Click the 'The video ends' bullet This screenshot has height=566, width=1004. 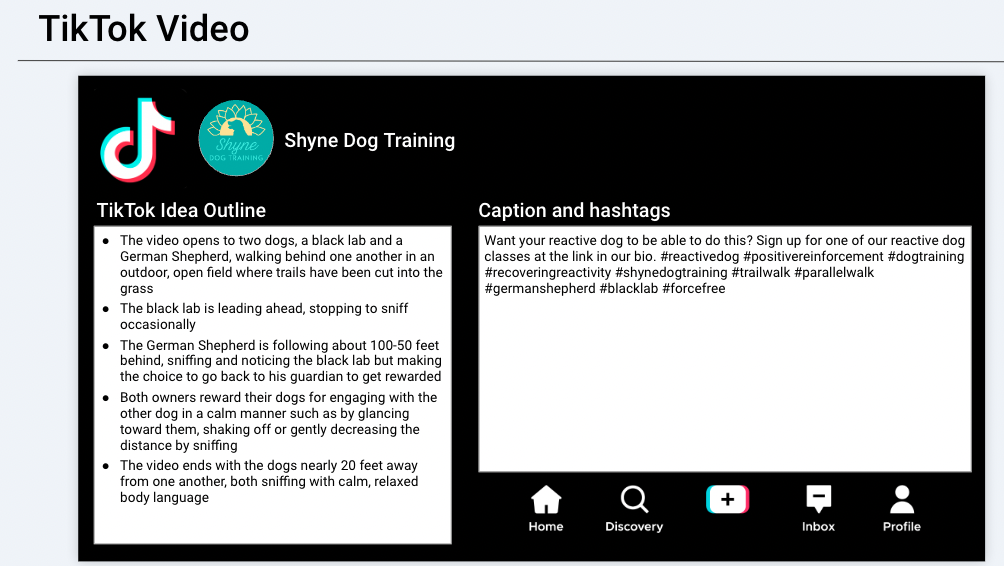(x=268, y=481)
